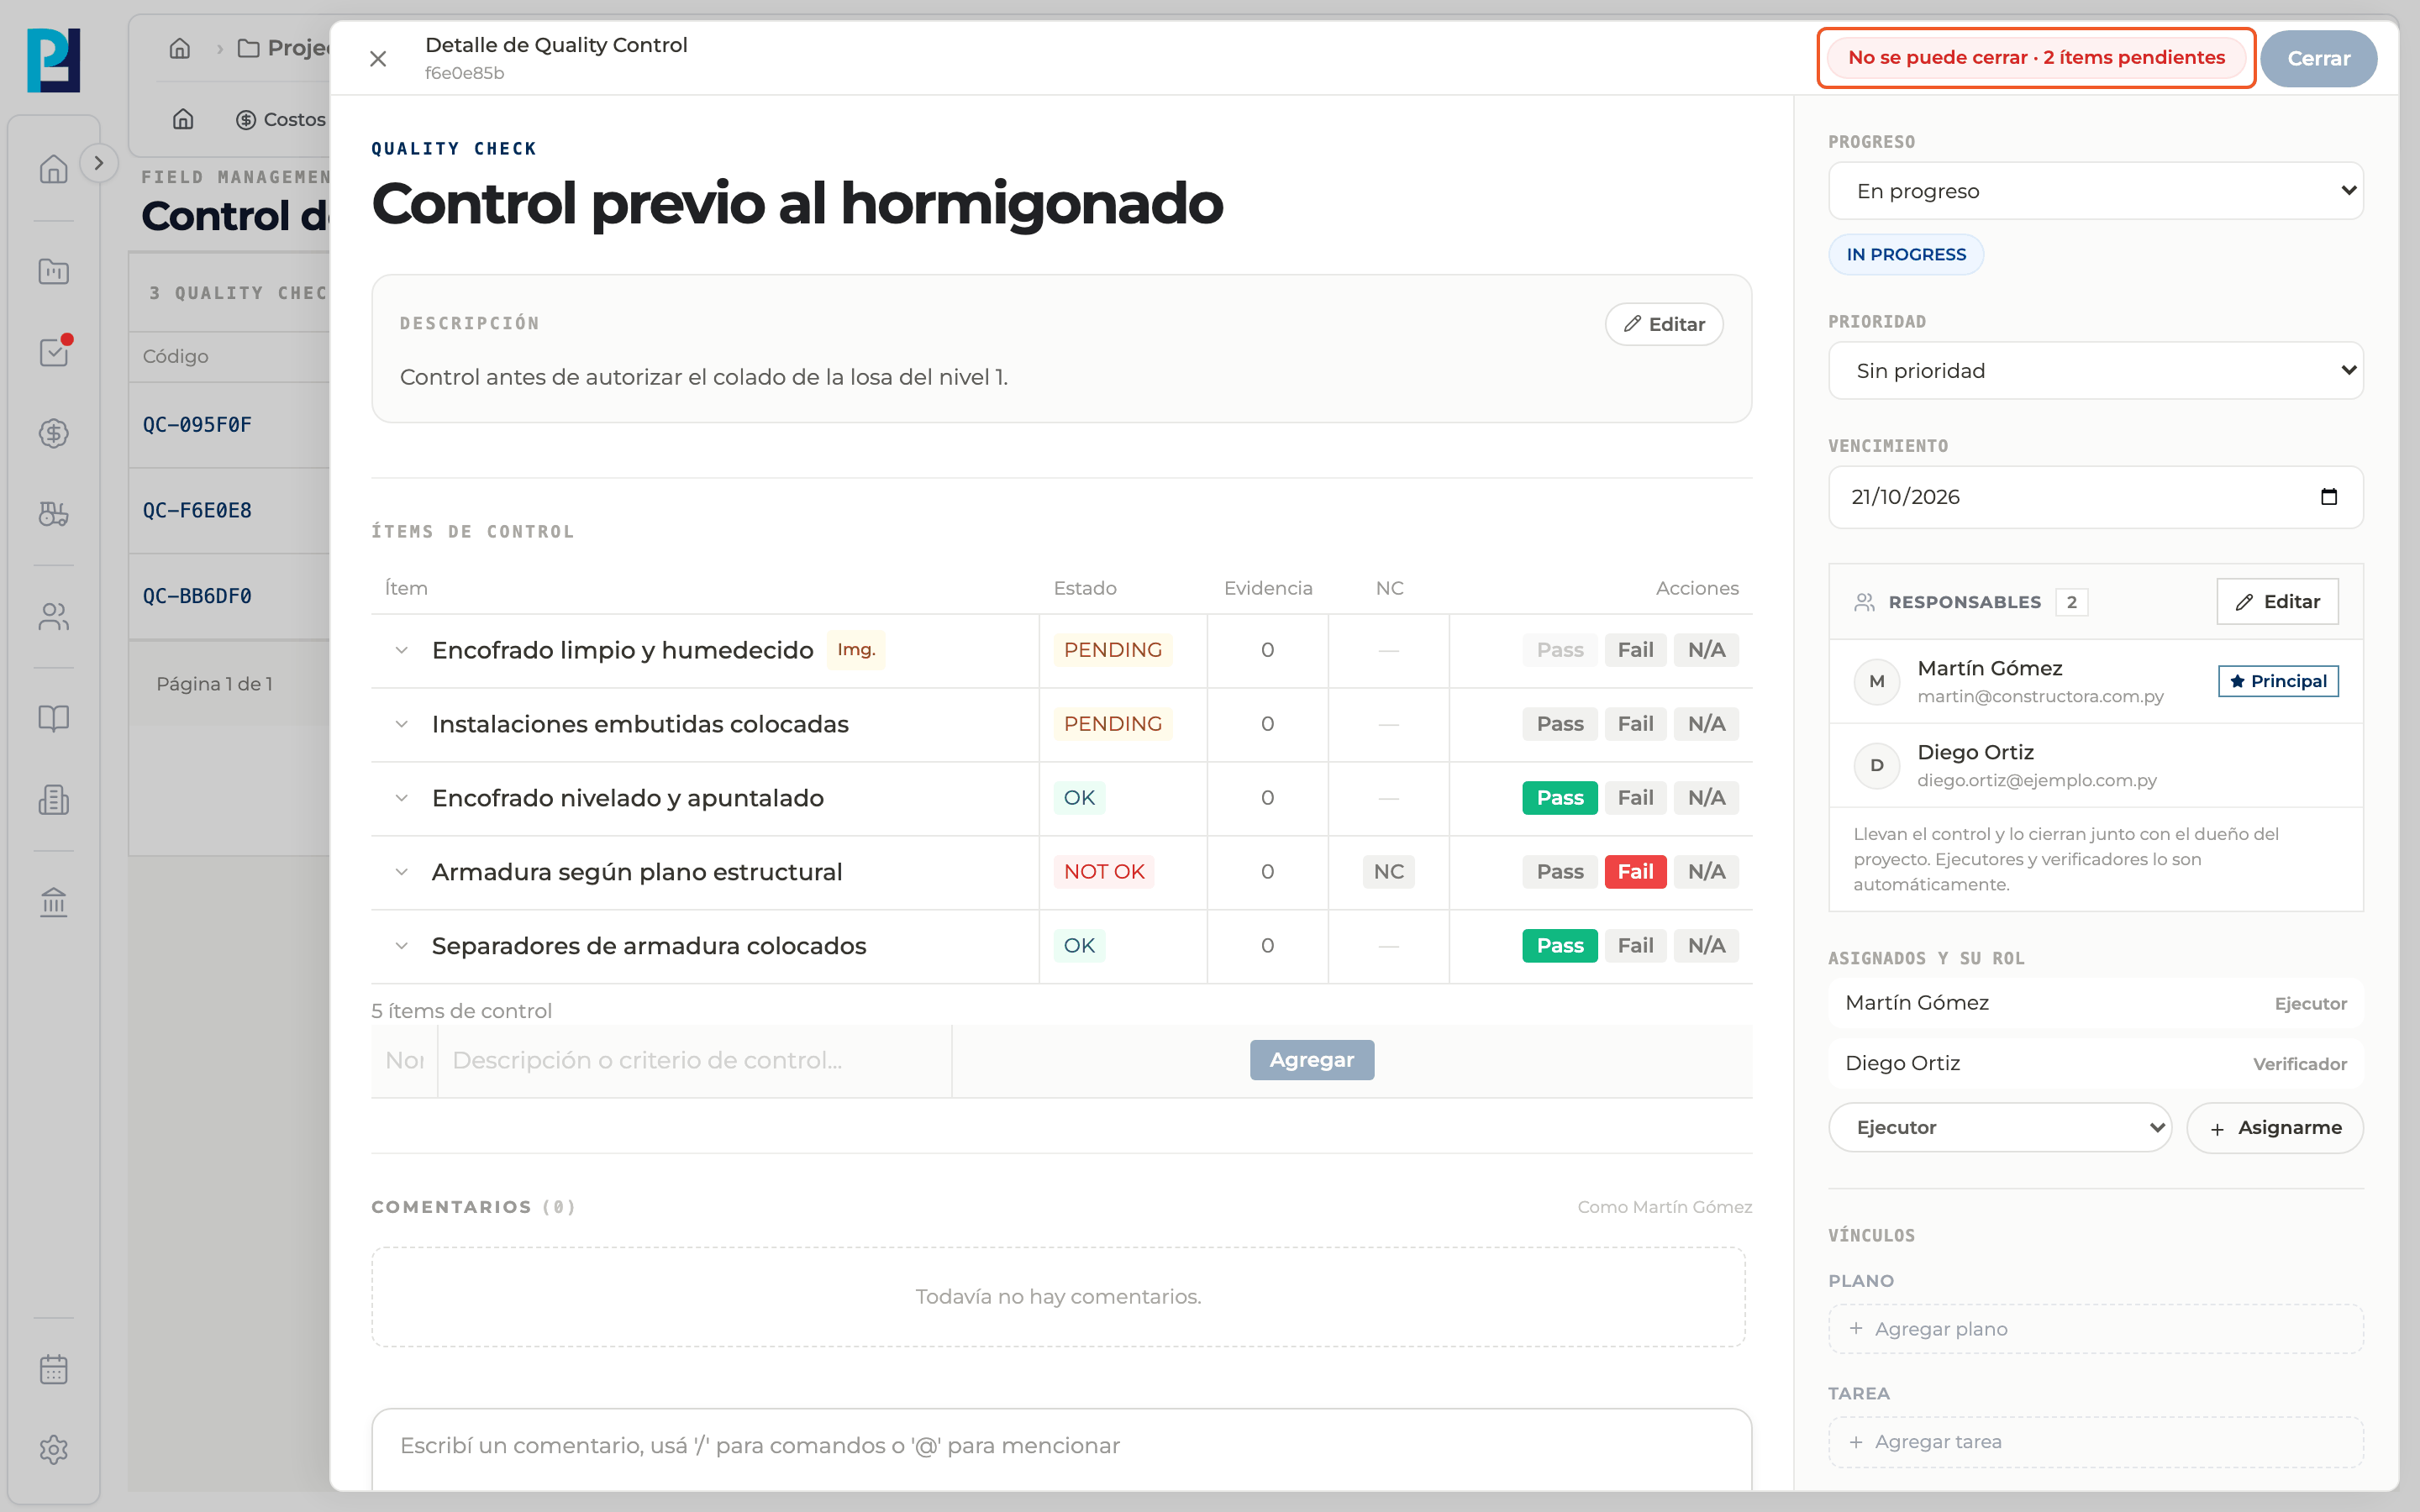Click the Cerrar button
This screenshot has height=1512, width=2420.
click(2318, 59)
